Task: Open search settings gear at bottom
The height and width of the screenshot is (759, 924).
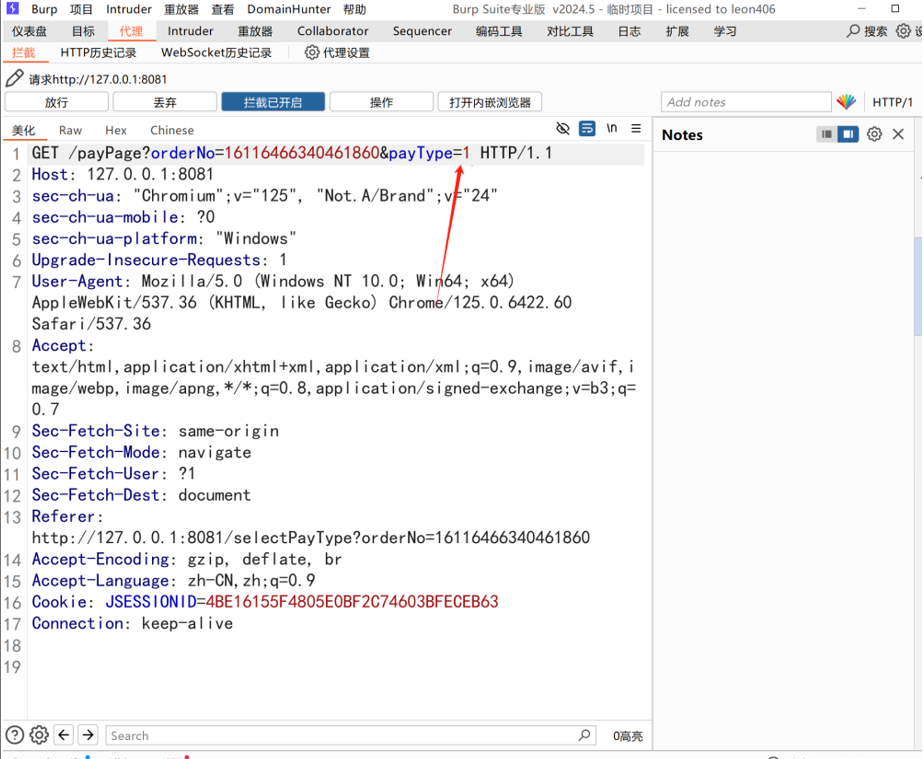Action: 39,735
